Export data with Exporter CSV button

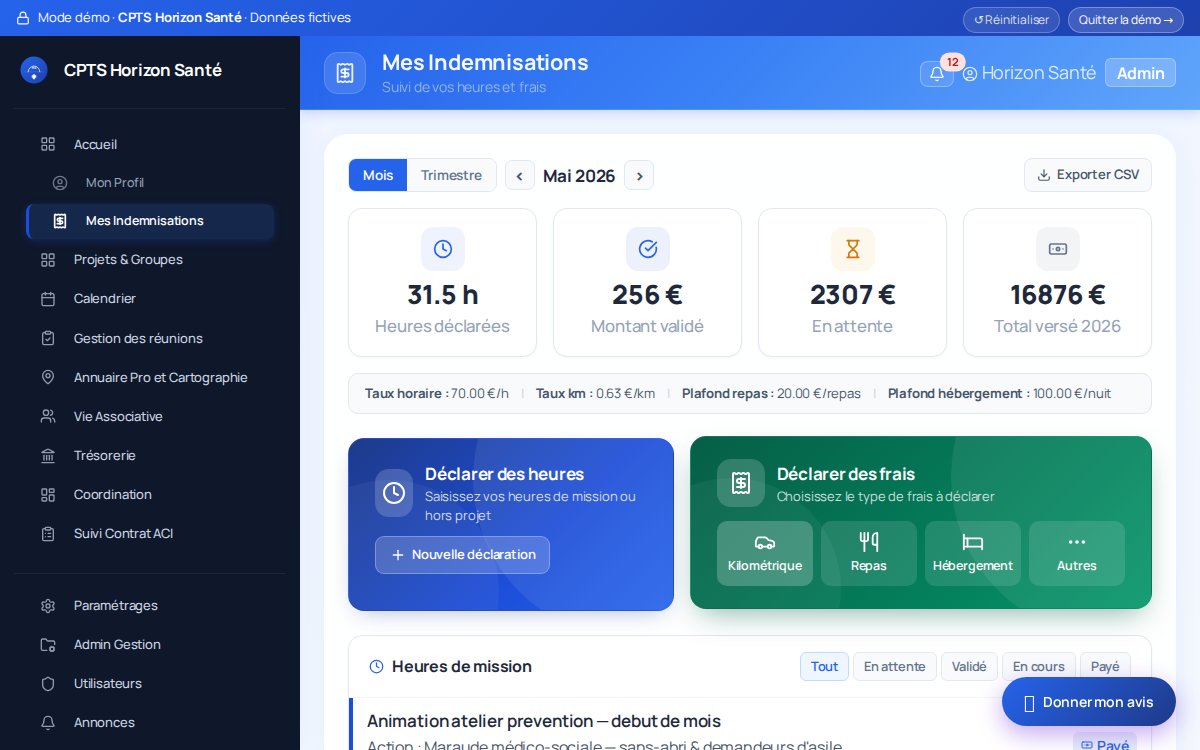pos(1088,175)
